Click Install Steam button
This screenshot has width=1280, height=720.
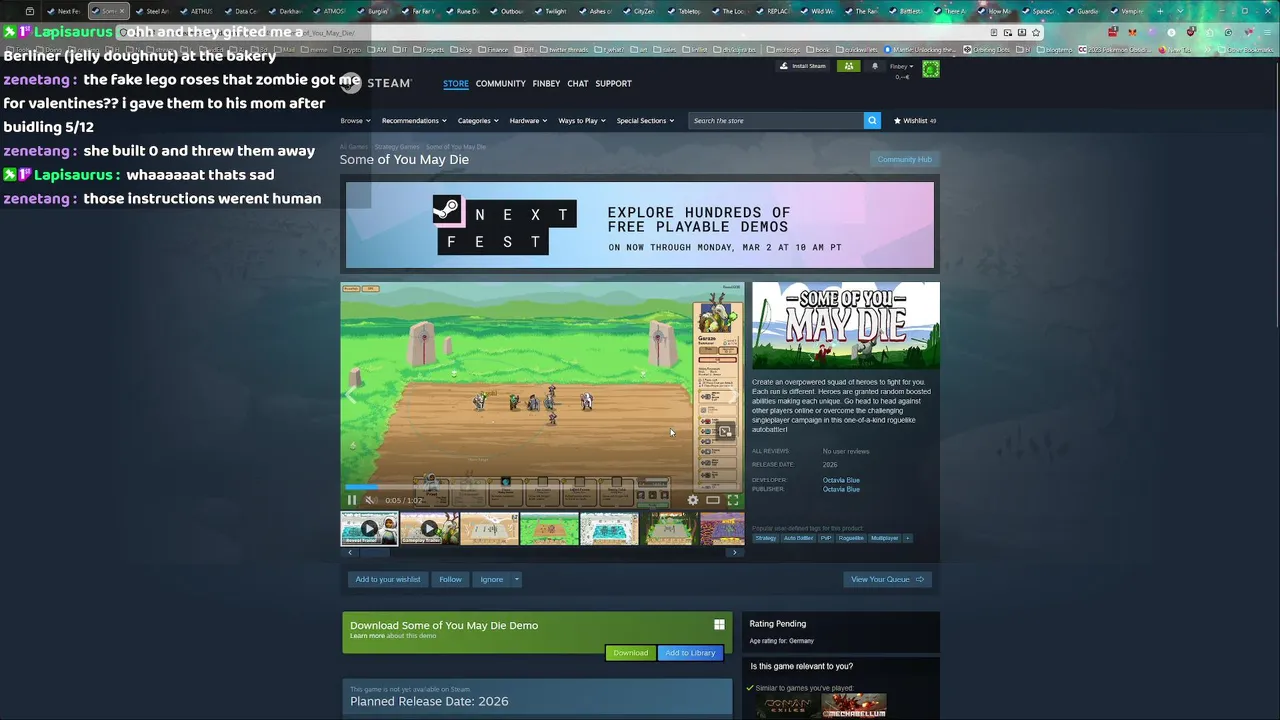pos(804,66)
